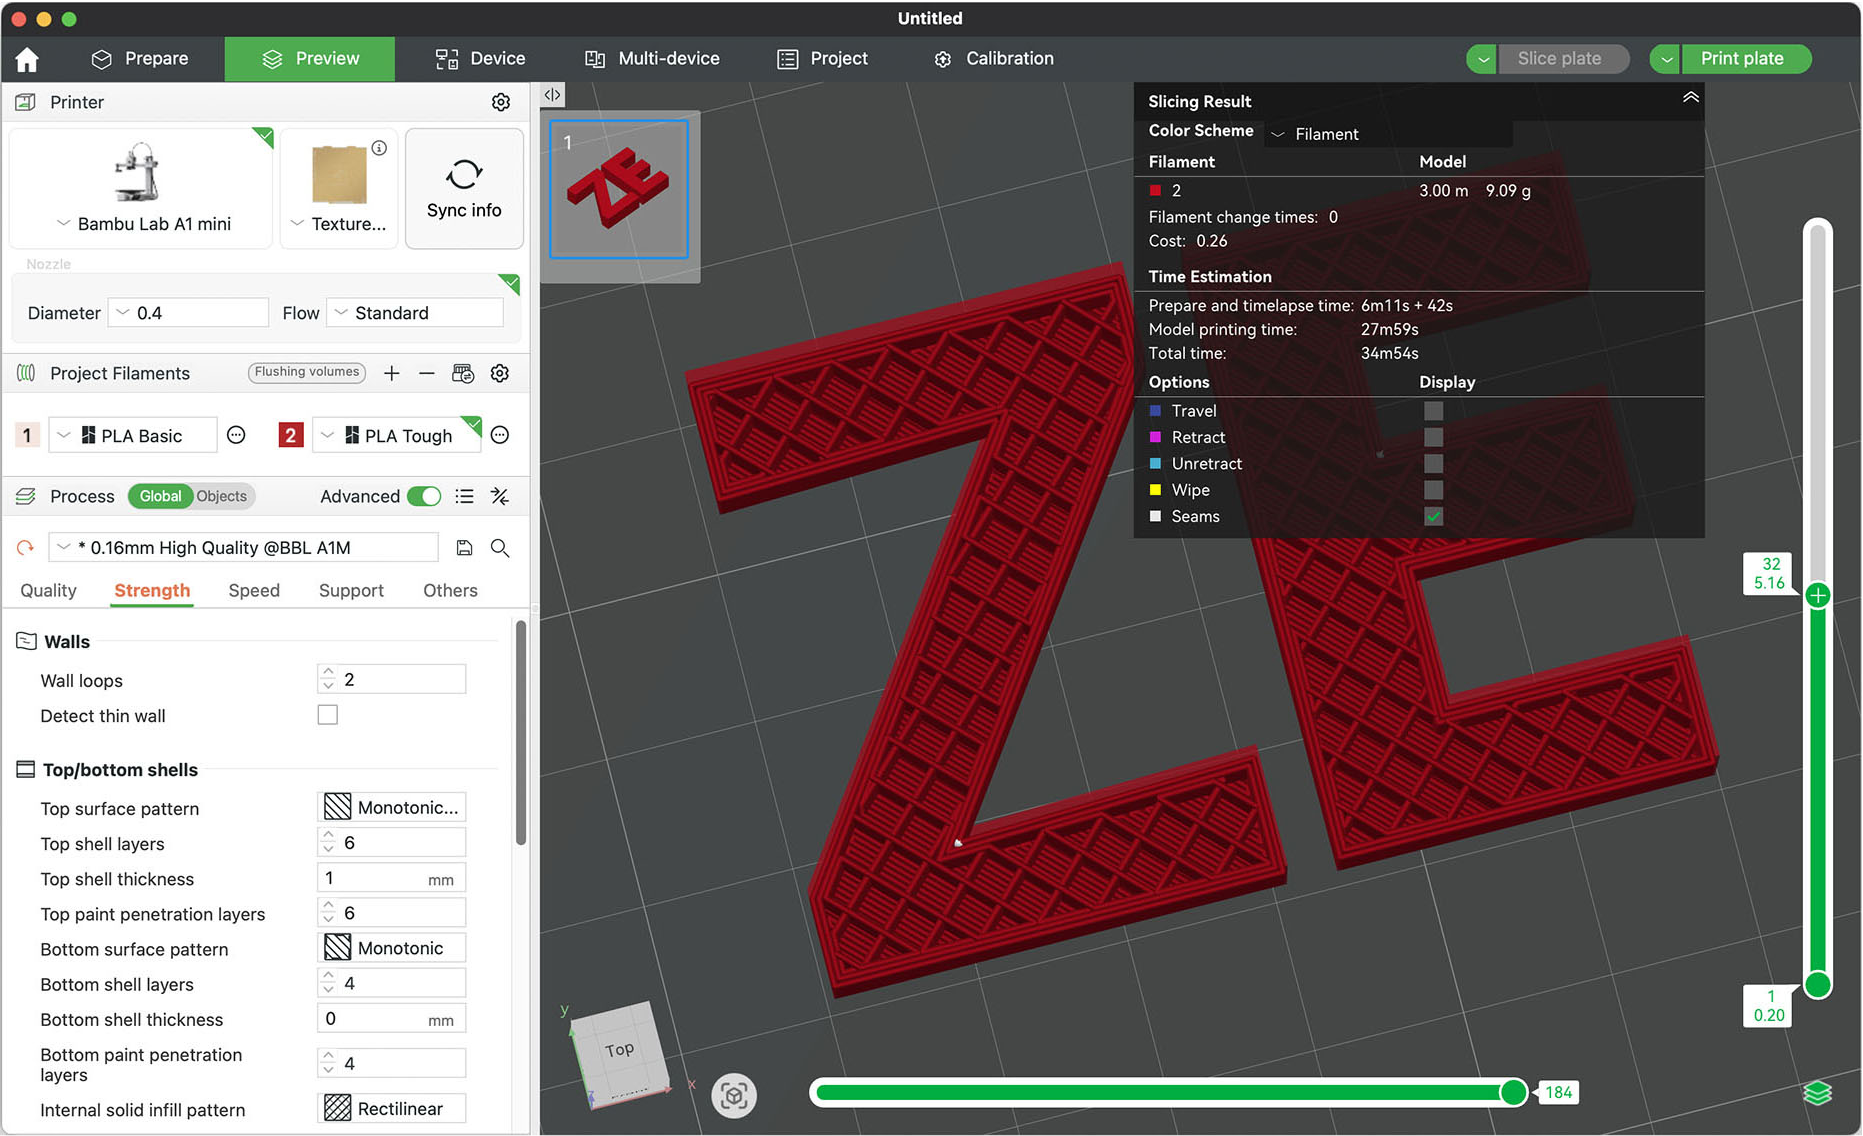Viewport: 1863px width, 1136px height.
Task: Open the Support settings tab
Action: tap(351, 590)
